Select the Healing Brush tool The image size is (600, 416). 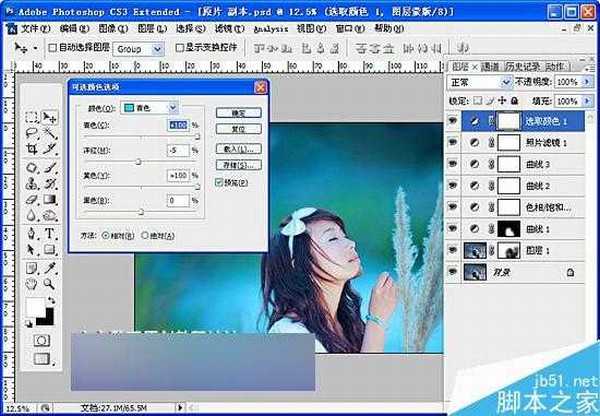click(32, 168)
